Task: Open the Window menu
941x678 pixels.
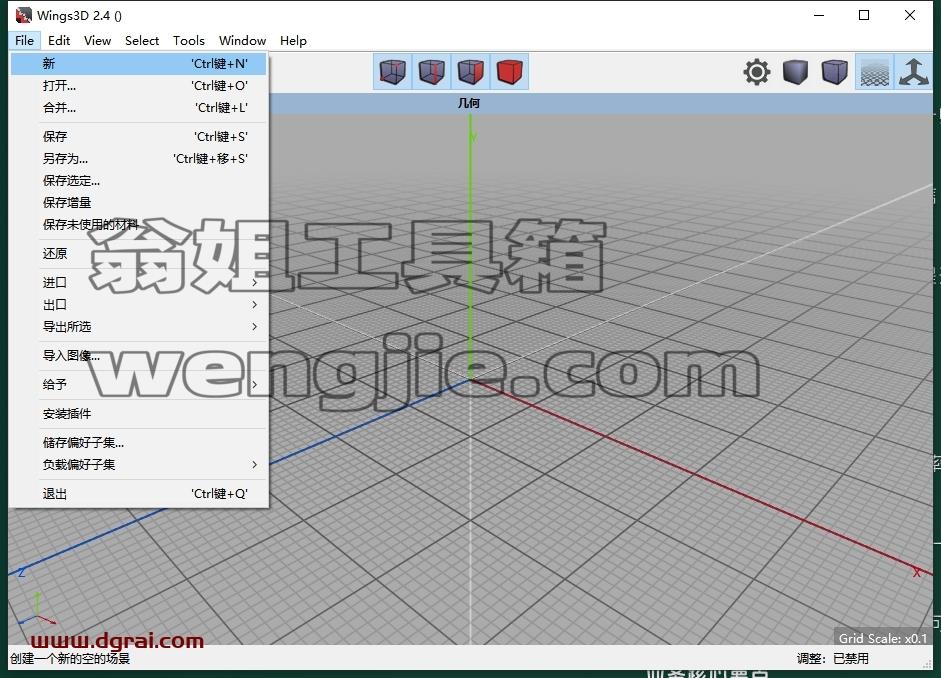Action: pos(242,41)
